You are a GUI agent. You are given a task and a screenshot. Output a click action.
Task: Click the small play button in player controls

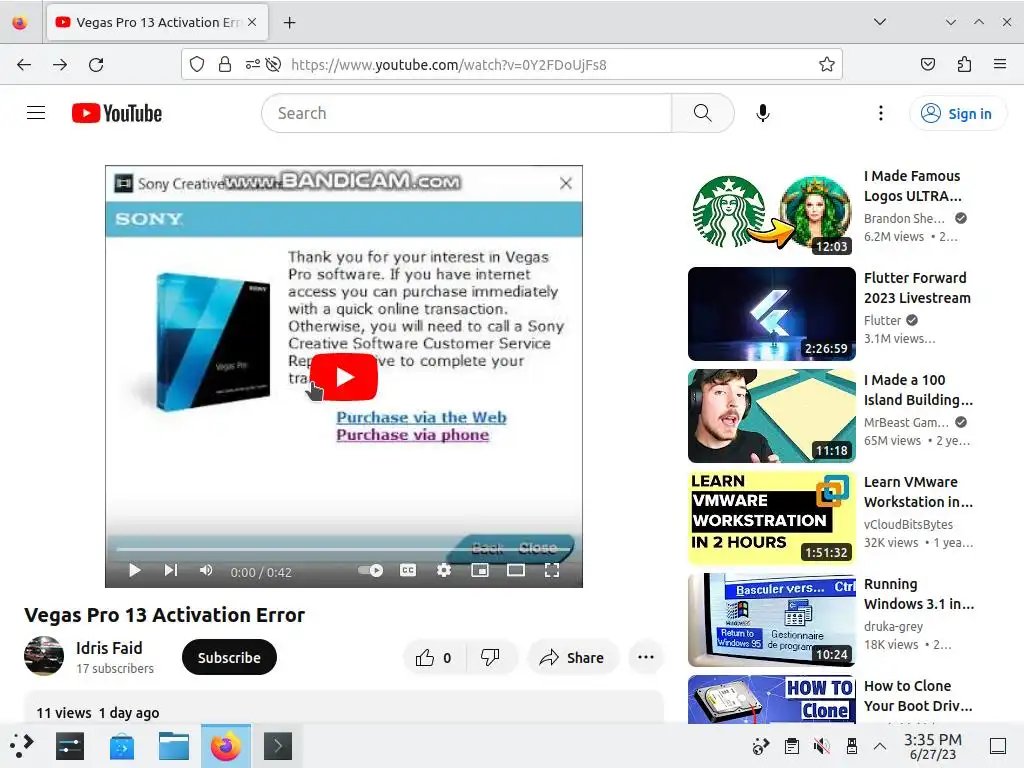[x=135, y=570]
